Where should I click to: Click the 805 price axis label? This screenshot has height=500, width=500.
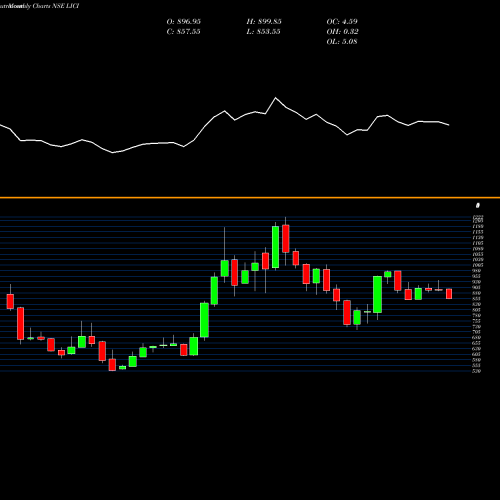tap(477, 310)
